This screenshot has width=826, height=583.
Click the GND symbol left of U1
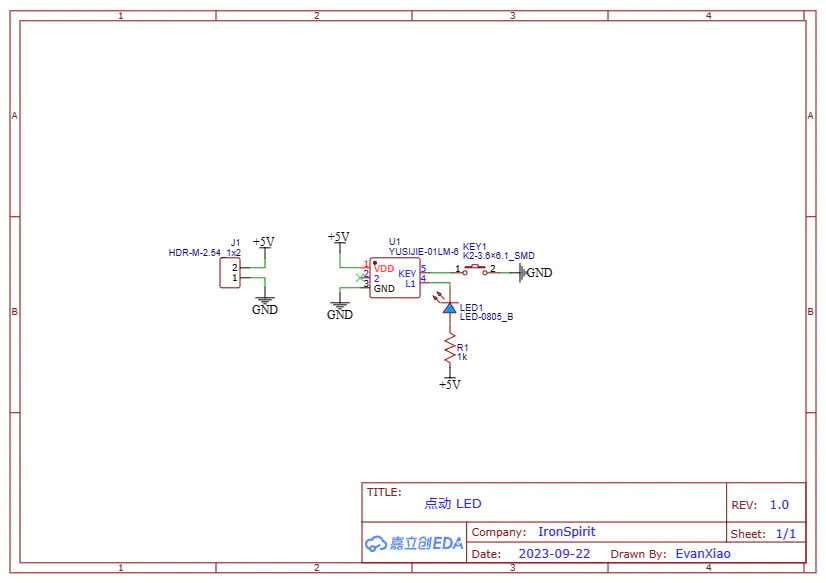tap(340, 311)
